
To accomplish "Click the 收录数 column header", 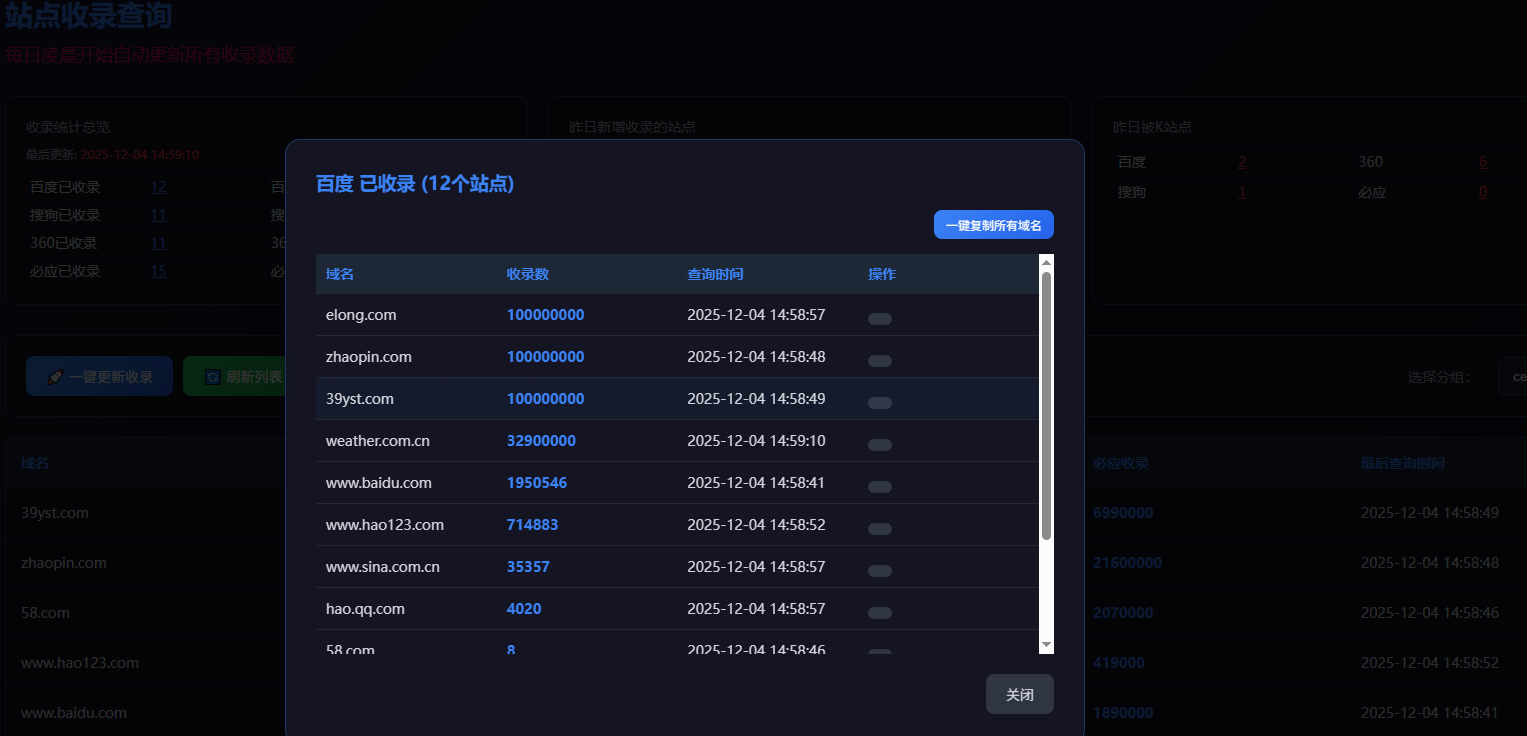I will [527, 274].
